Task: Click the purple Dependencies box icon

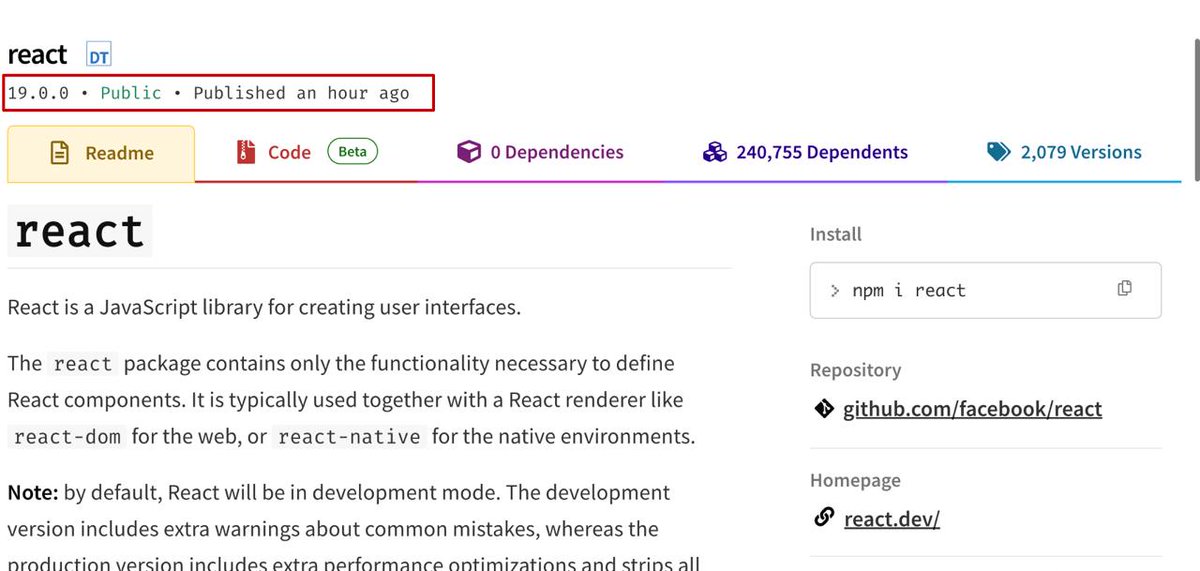Action: [x=468, y=152]
